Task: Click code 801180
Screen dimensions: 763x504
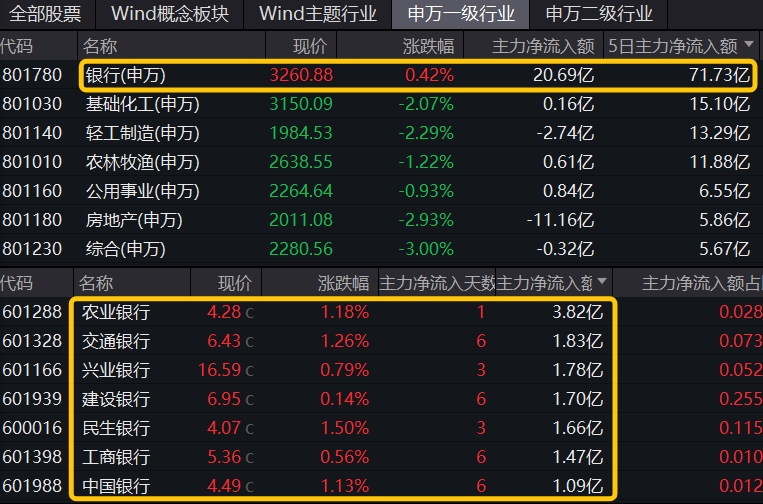Action: click(32, 220)
